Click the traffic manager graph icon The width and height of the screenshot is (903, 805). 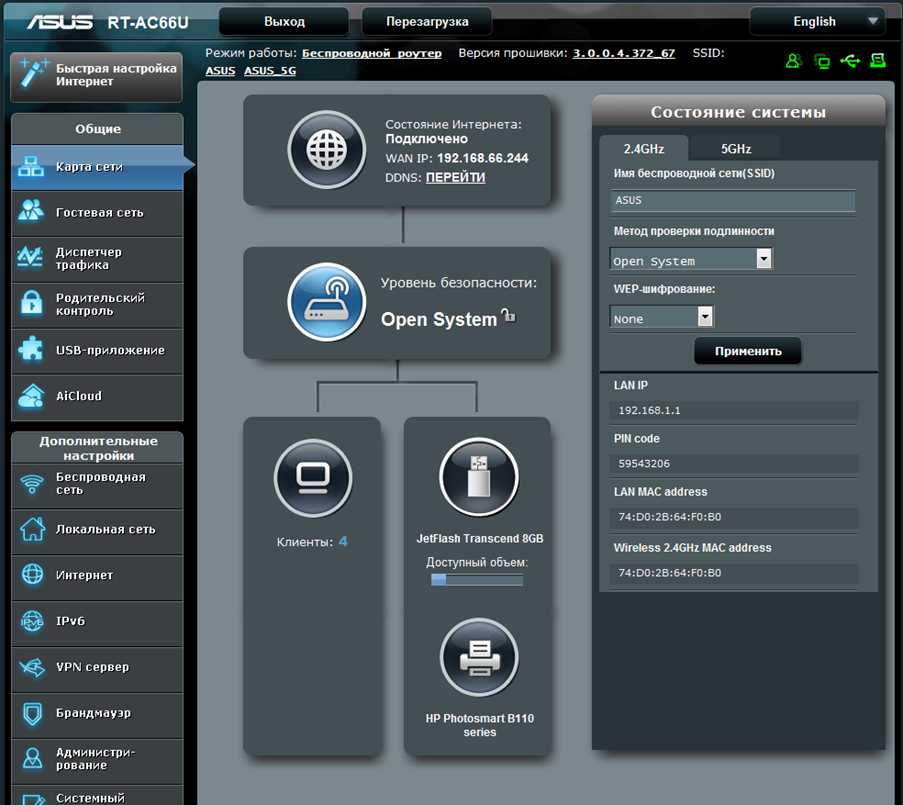[30, 257]
